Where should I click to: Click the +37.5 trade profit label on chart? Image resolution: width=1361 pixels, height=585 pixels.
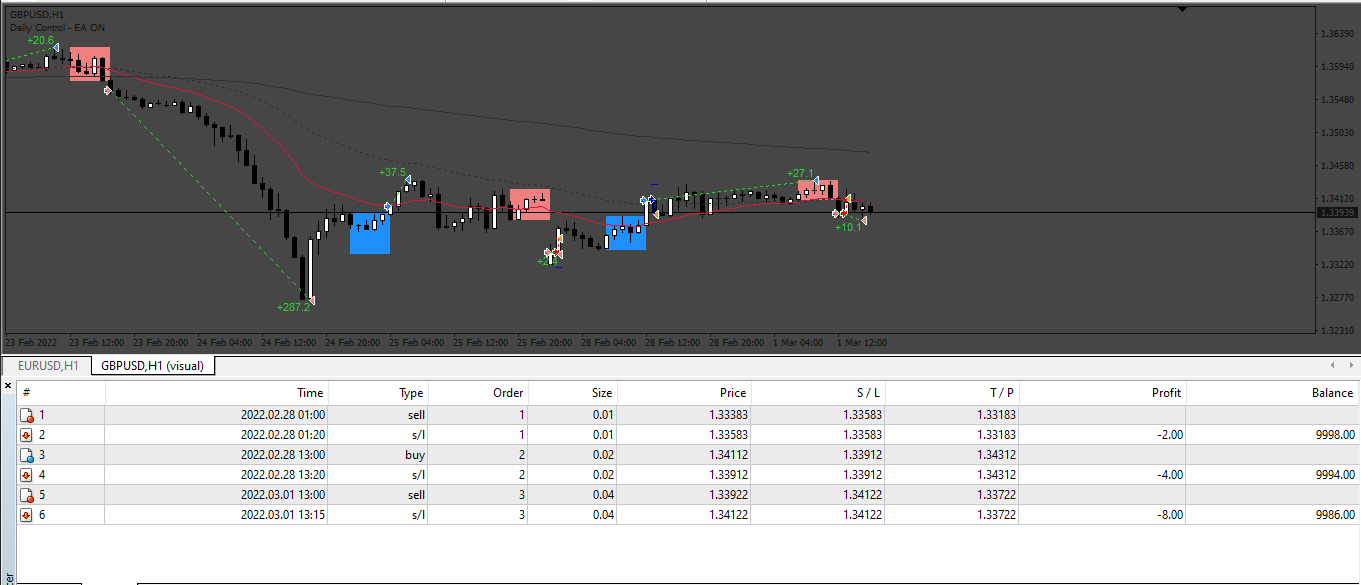[392, 172]
